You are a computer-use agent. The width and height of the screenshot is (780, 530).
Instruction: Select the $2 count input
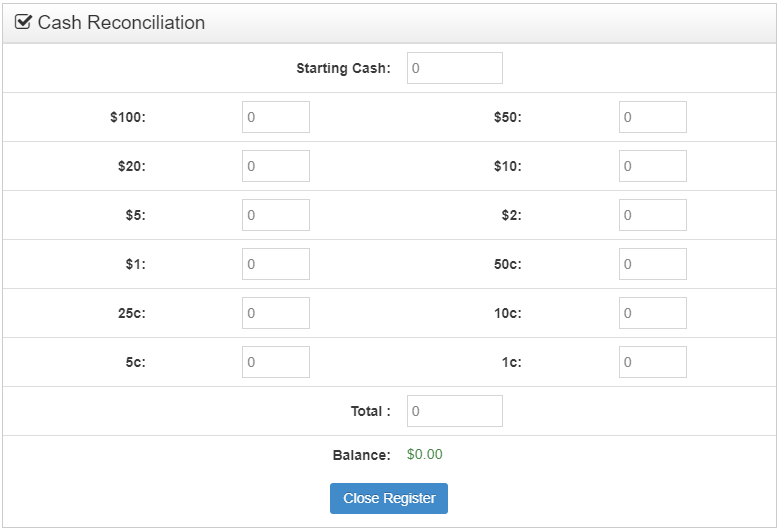point(652,215)
